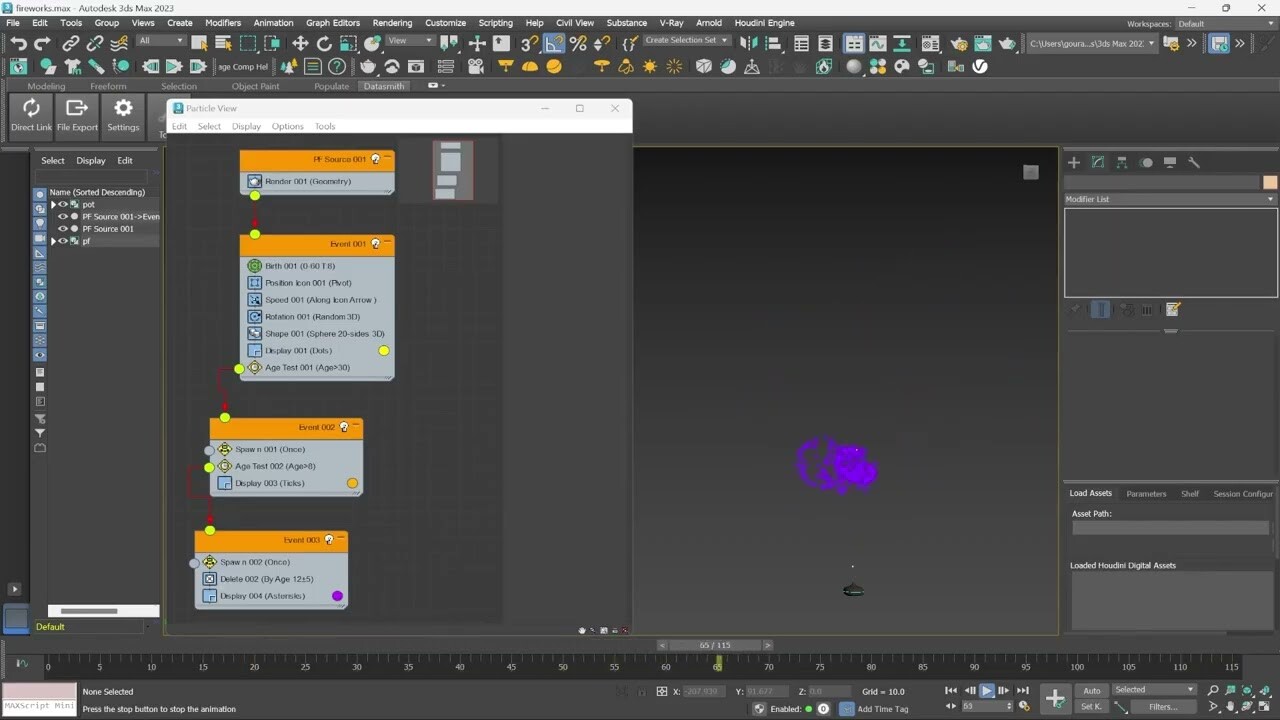Click the magenta swatch on Display 004
This screenshot has height=720, width=1280.
click(x=337, y=595)
